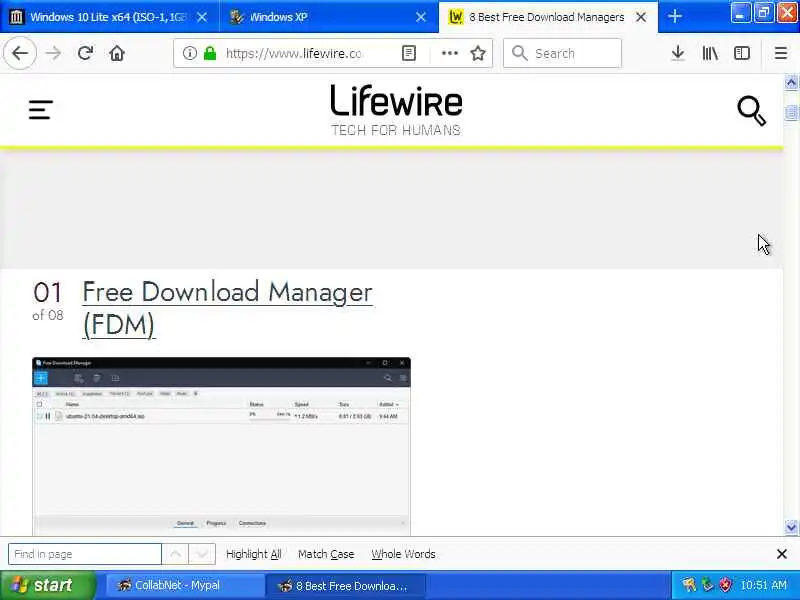The height and width of the screenshot is (600, 800).
Task: Focus the browser Search box
Action: (x=562, y=53)
